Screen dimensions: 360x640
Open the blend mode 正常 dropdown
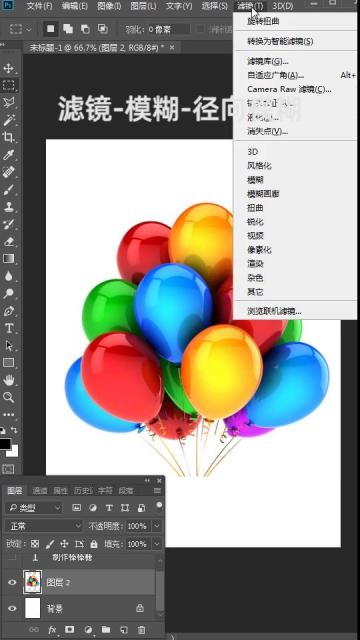click(x=44, y=526)
